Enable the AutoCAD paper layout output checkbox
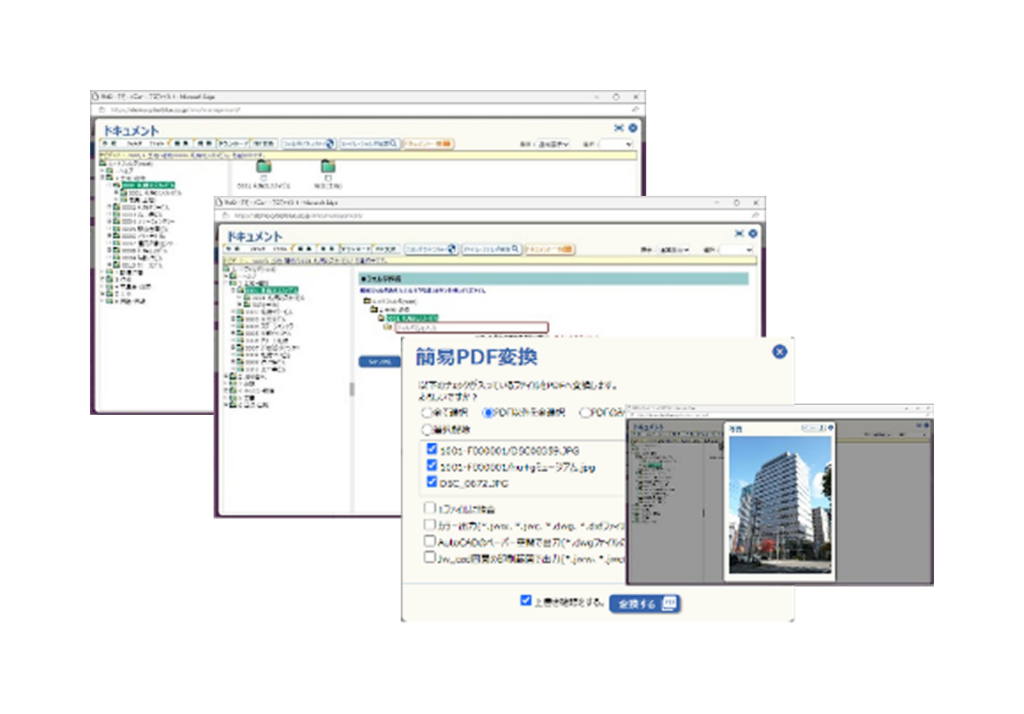1024x714 pixels. [x=429, y=541]
